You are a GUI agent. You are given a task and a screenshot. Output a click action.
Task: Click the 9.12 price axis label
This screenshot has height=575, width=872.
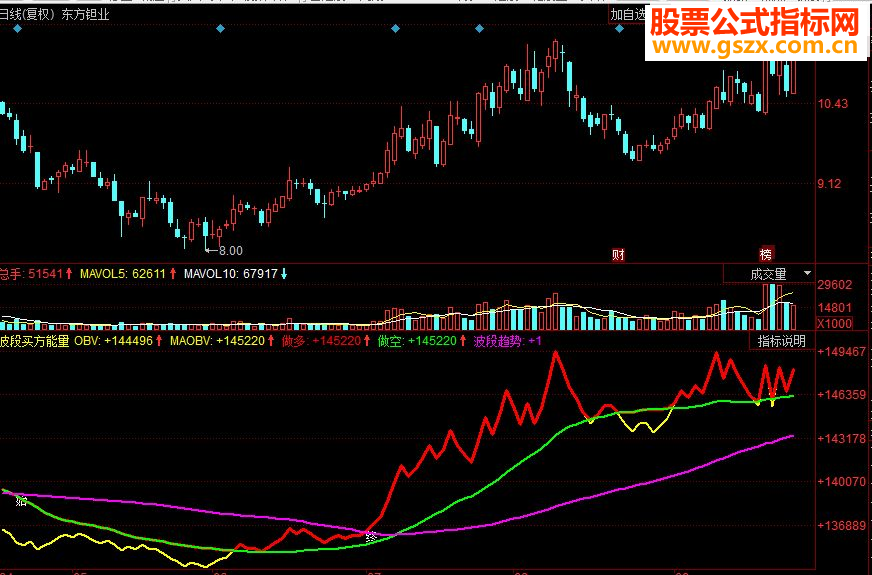coord(829,184)
